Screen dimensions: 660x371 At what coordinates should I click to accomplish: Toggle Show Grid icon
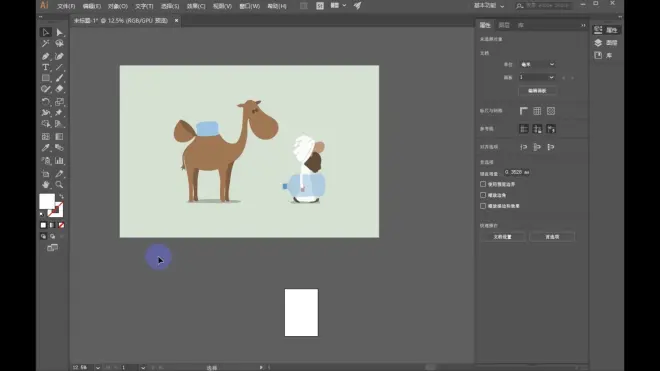click(537, 111)
